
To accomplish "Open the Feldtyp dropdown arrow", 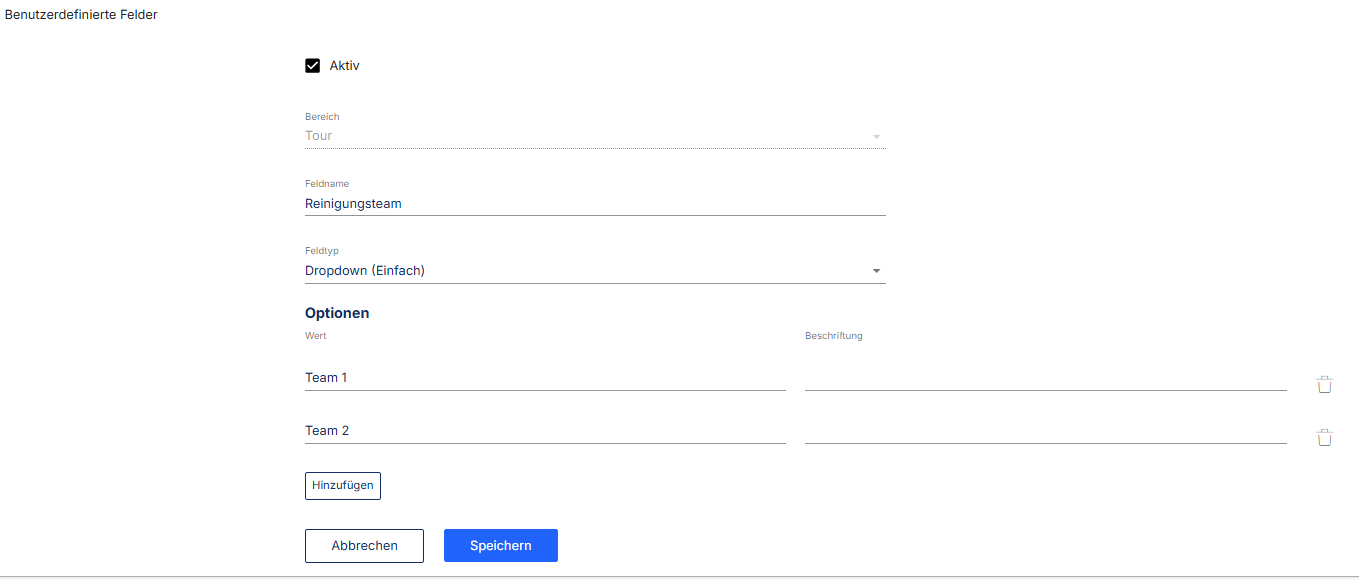I will [876, 271].
